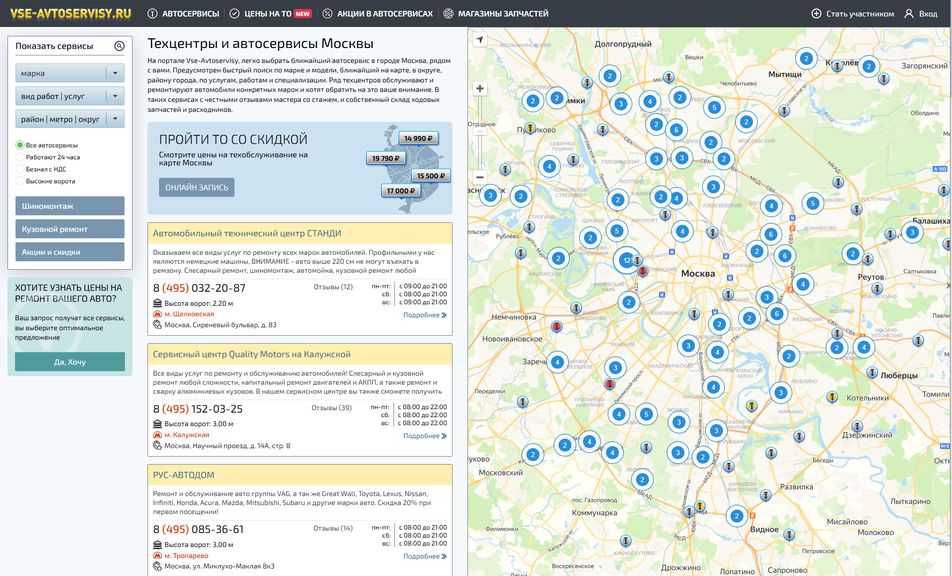The width and height of the screenshot is (952, 576).
Task: Click phone number 8 (495) 152-03-25
Action: pos(198,409)
